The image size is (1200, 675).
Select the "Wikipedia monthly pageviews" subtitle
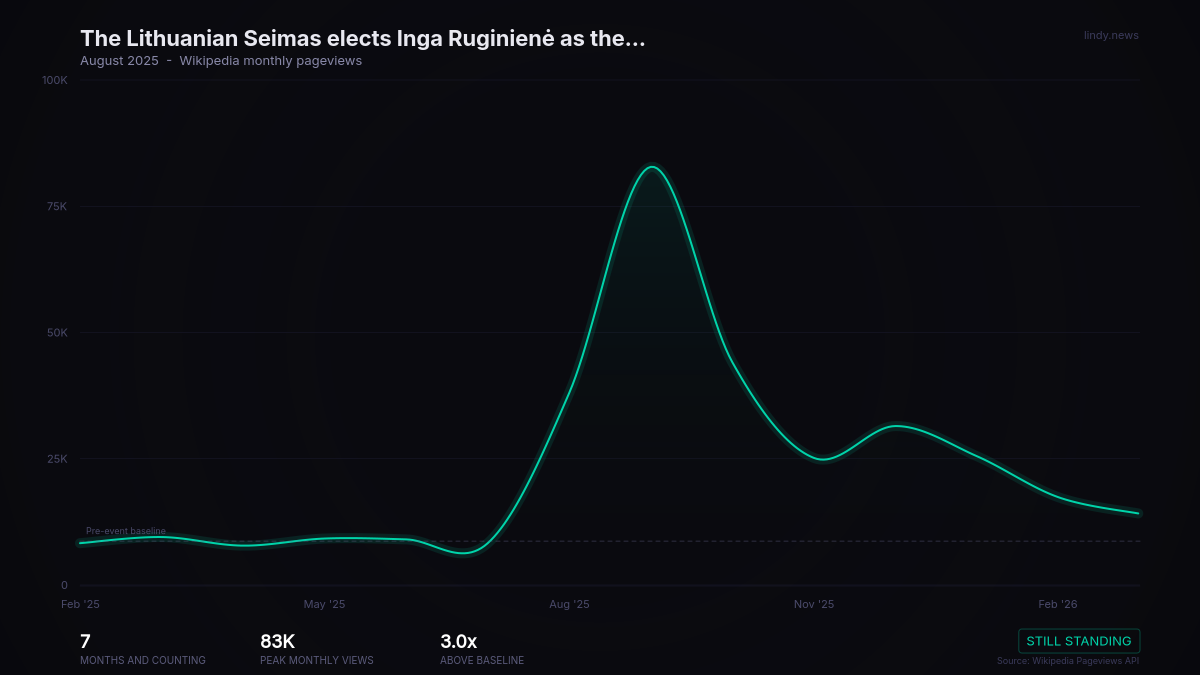click(x=271, y=61)
